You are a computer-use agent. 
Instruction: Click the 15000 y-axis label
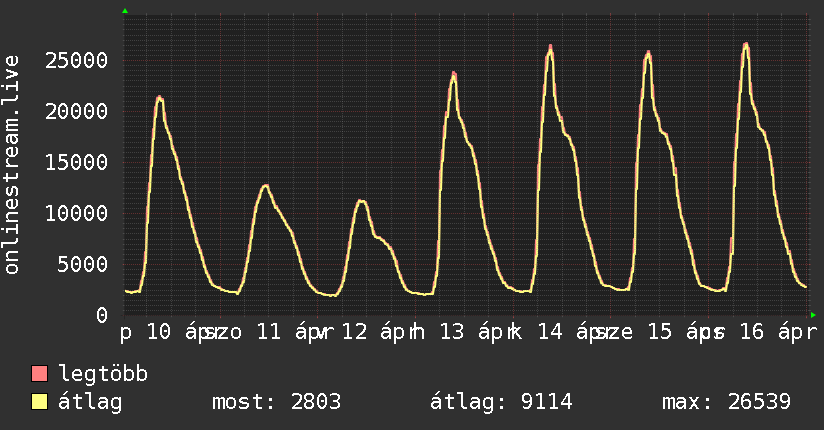click(x=76, y=162)
